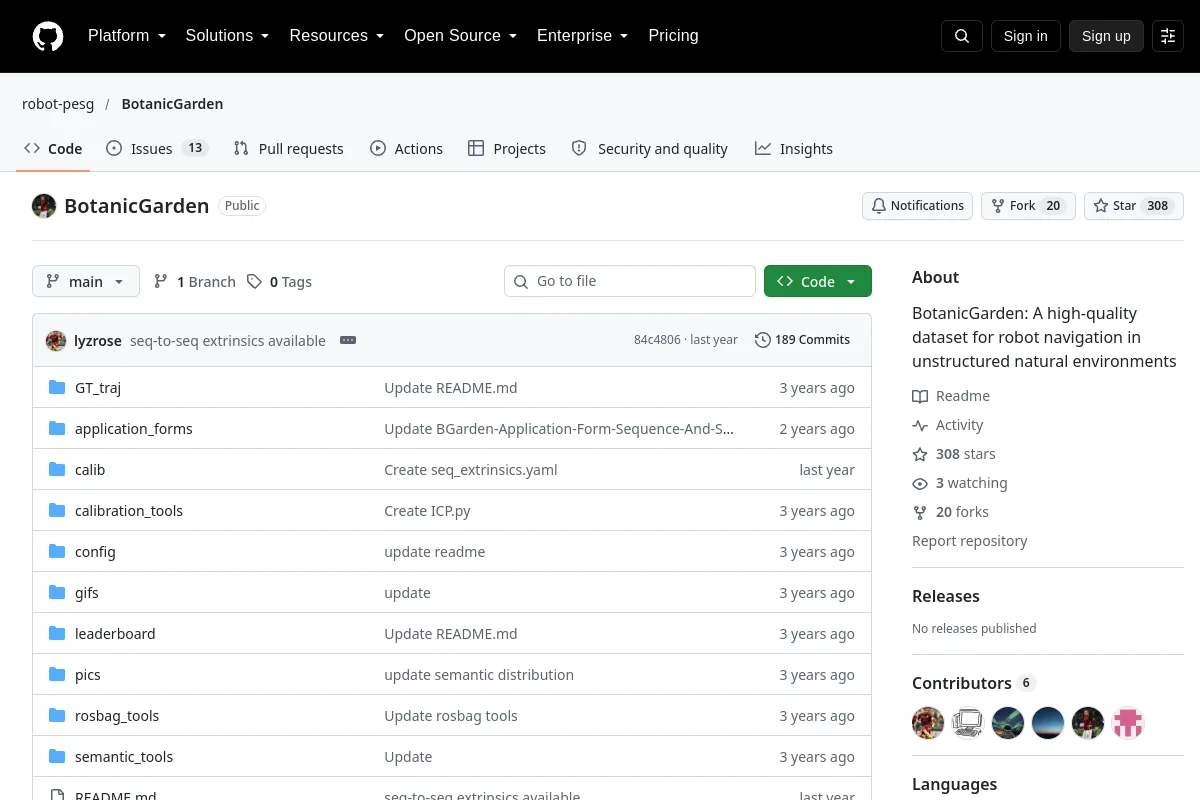Click the calib folder icon

(x=57, y=470)
